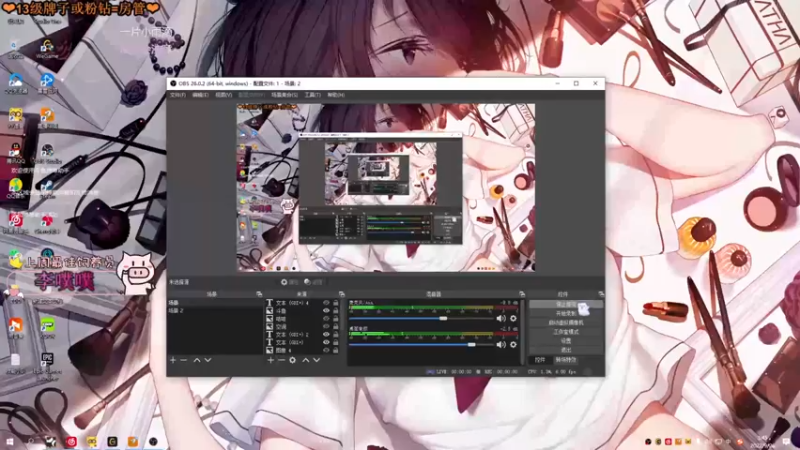Mute the 麦克风/Aux speaker icon
Image resolution: width=800 pixels, height=450 pixels.
pos(501,318)
